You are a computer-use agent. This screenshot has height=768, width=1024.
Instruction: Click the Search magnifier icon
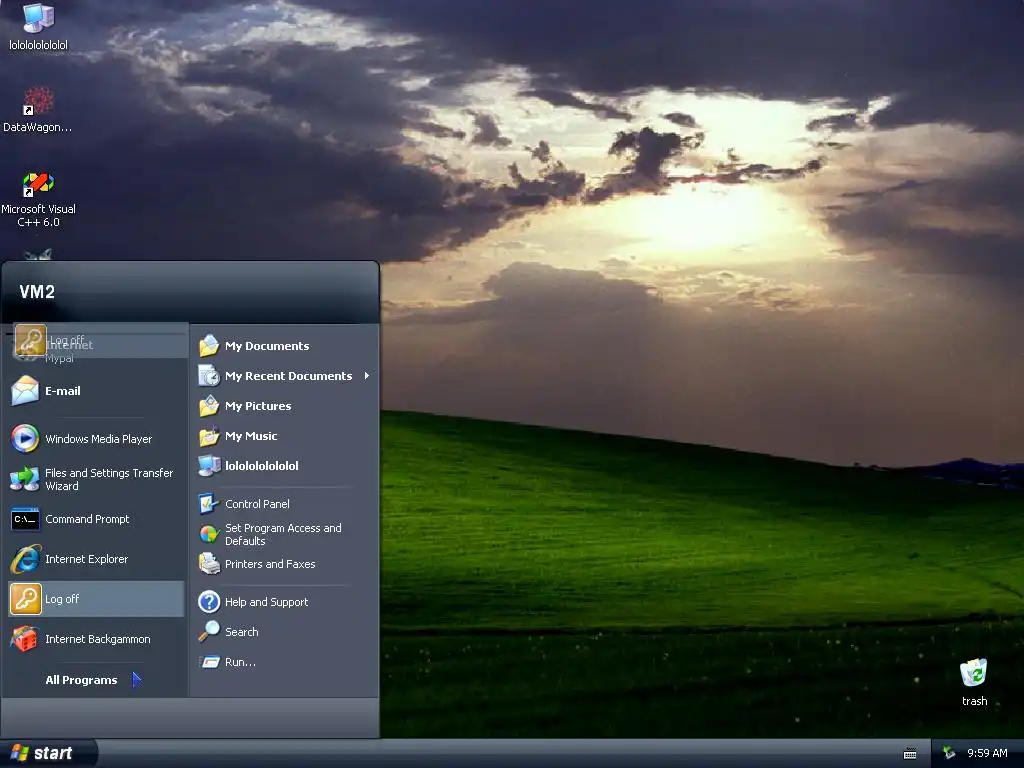(x=209, y=632)
